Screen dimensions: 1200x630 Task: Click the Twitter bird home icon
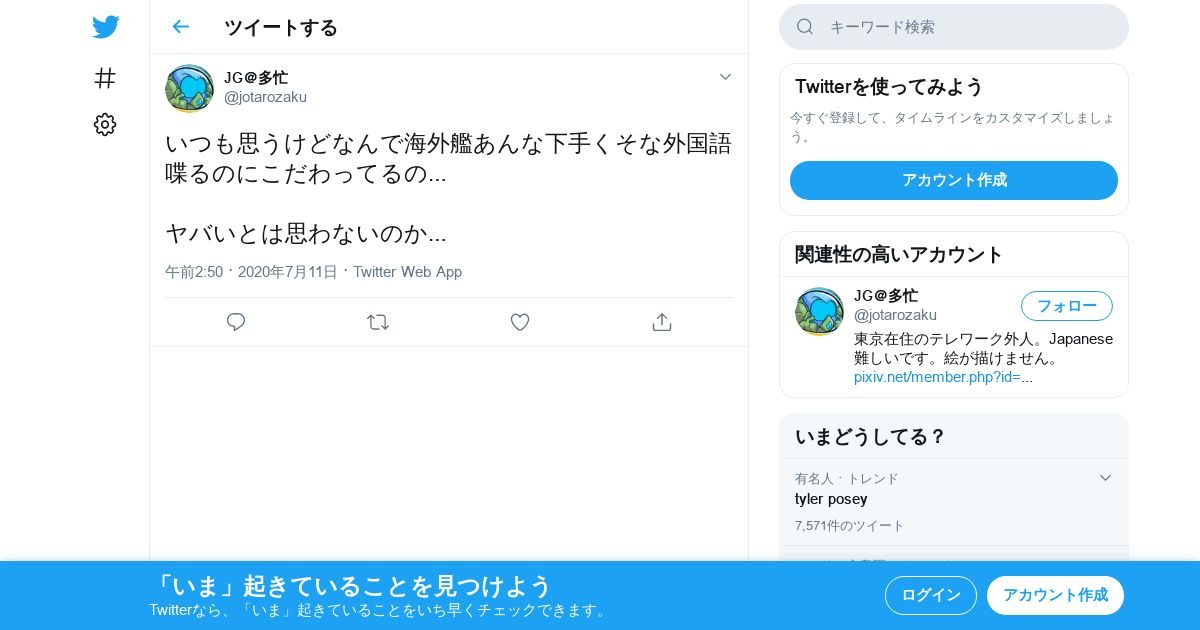[x=105, y=27]
